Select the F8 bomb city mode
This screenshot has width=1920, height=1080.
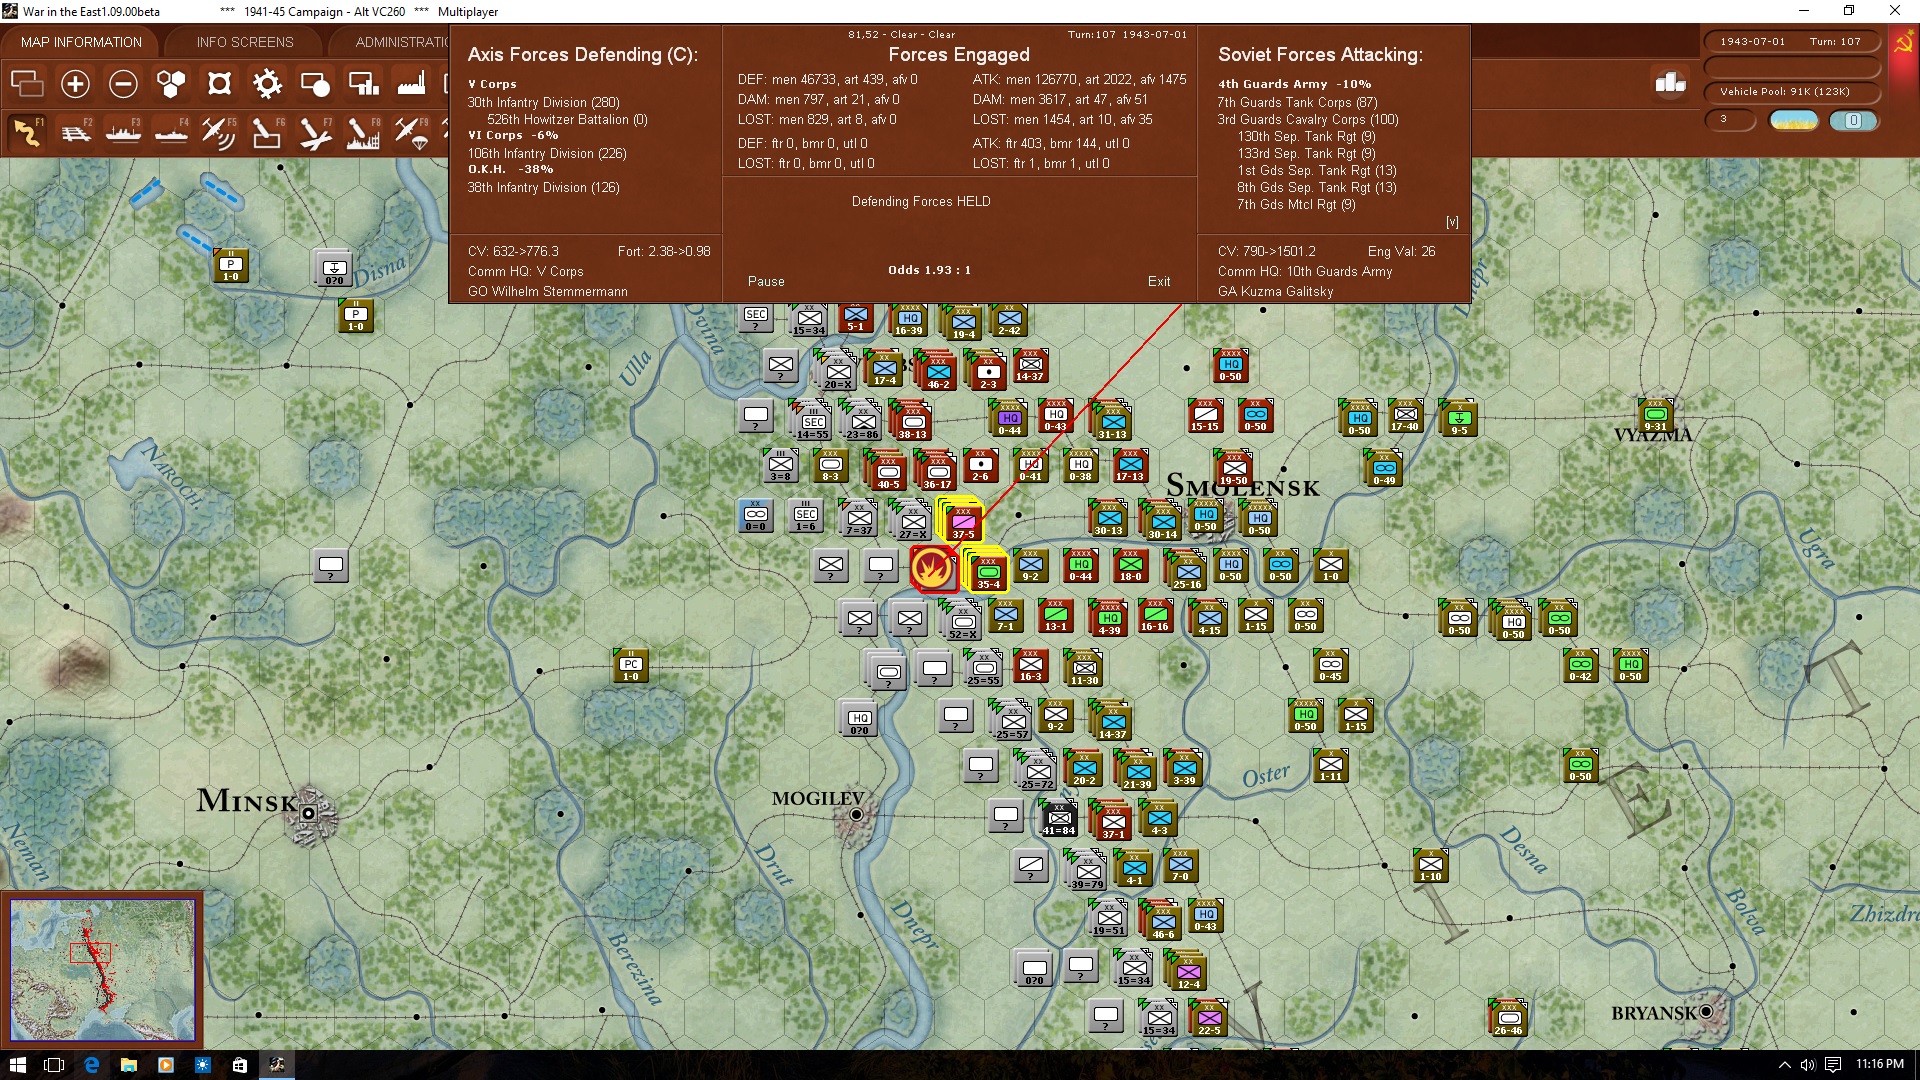[x=363, y=132]
